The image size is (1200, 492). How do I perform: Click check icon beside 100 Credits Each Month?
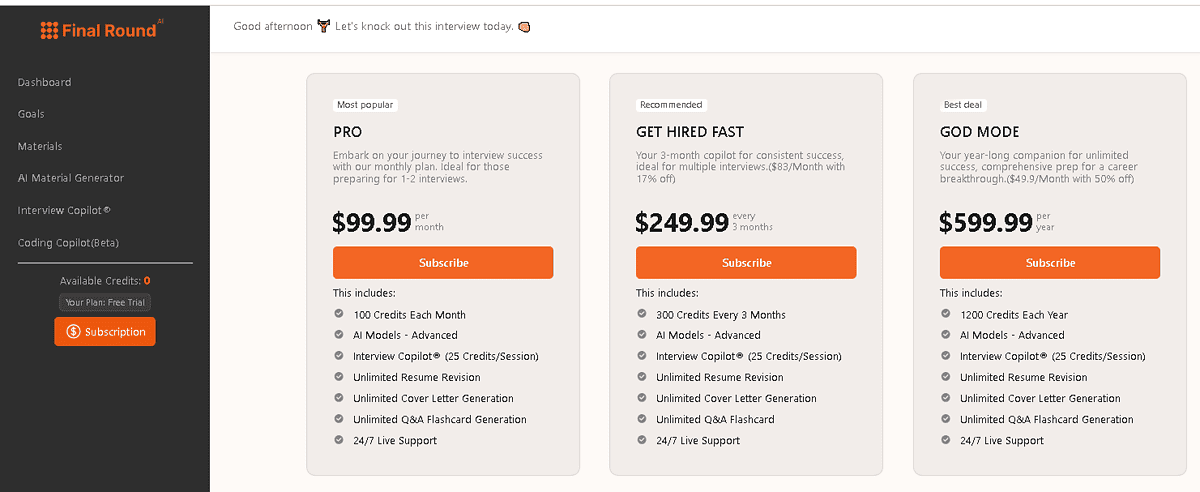pos(339,314)
